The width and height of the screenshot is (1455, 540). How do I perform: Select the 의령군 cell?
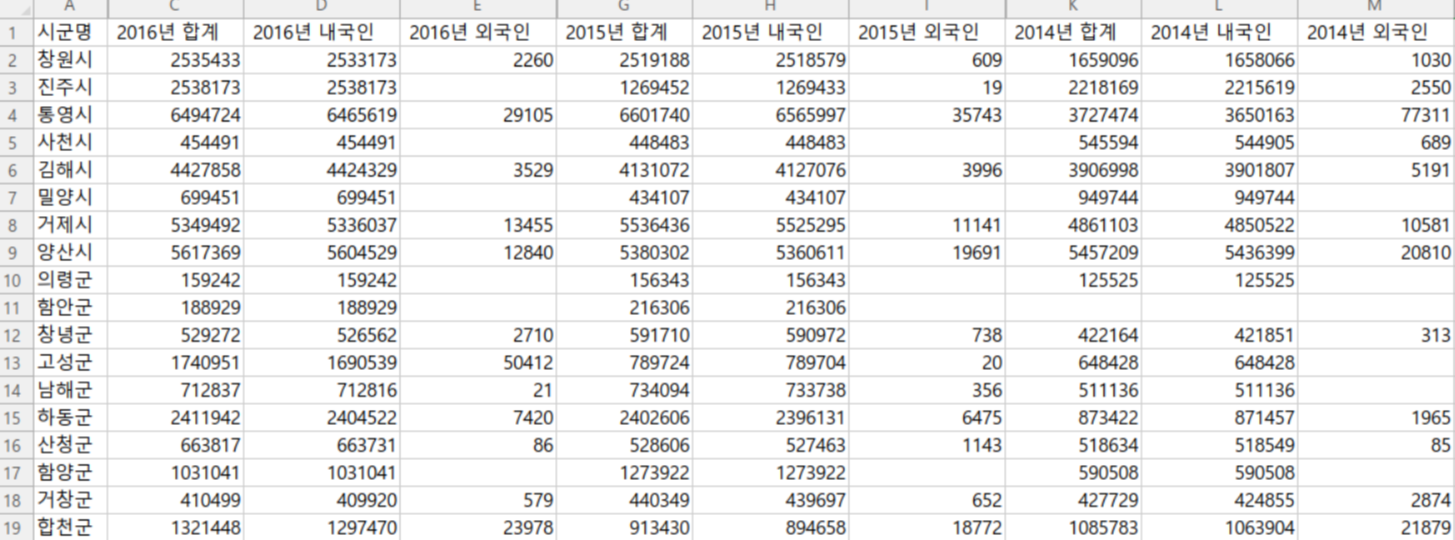click(x=69, y=280)
